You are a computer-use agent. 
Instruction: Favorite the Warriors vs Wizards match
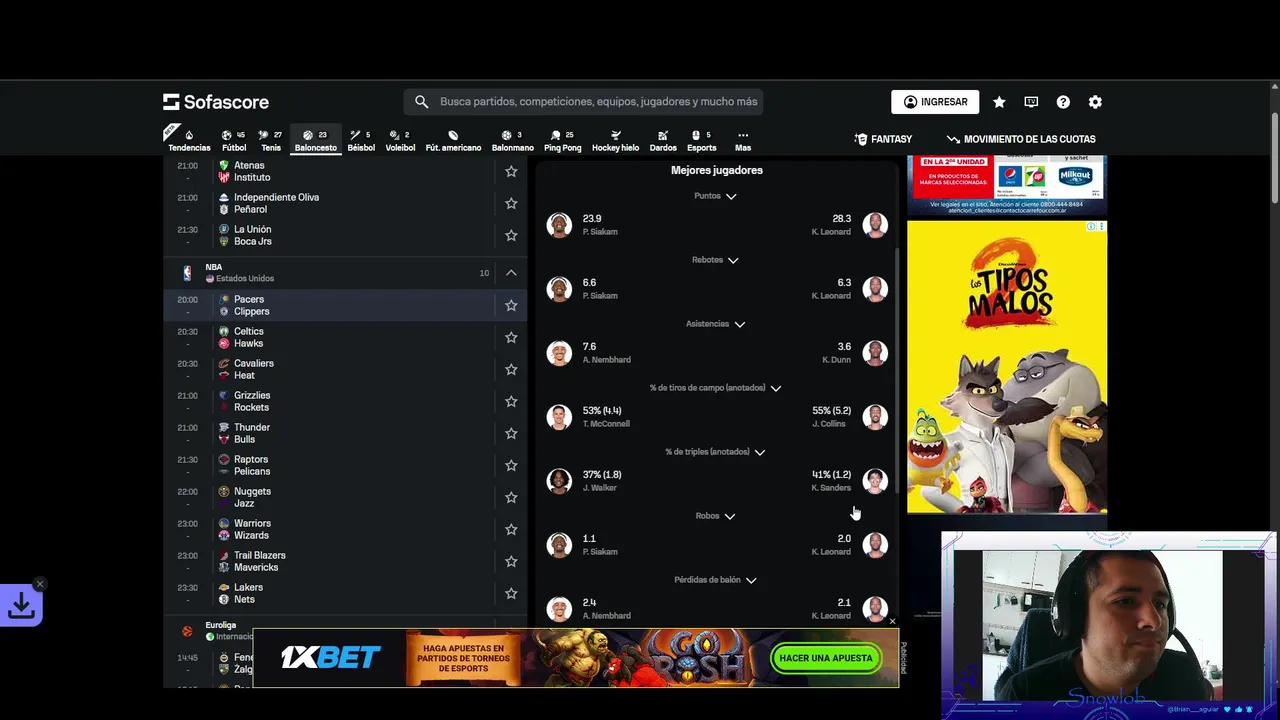(511, 529)
